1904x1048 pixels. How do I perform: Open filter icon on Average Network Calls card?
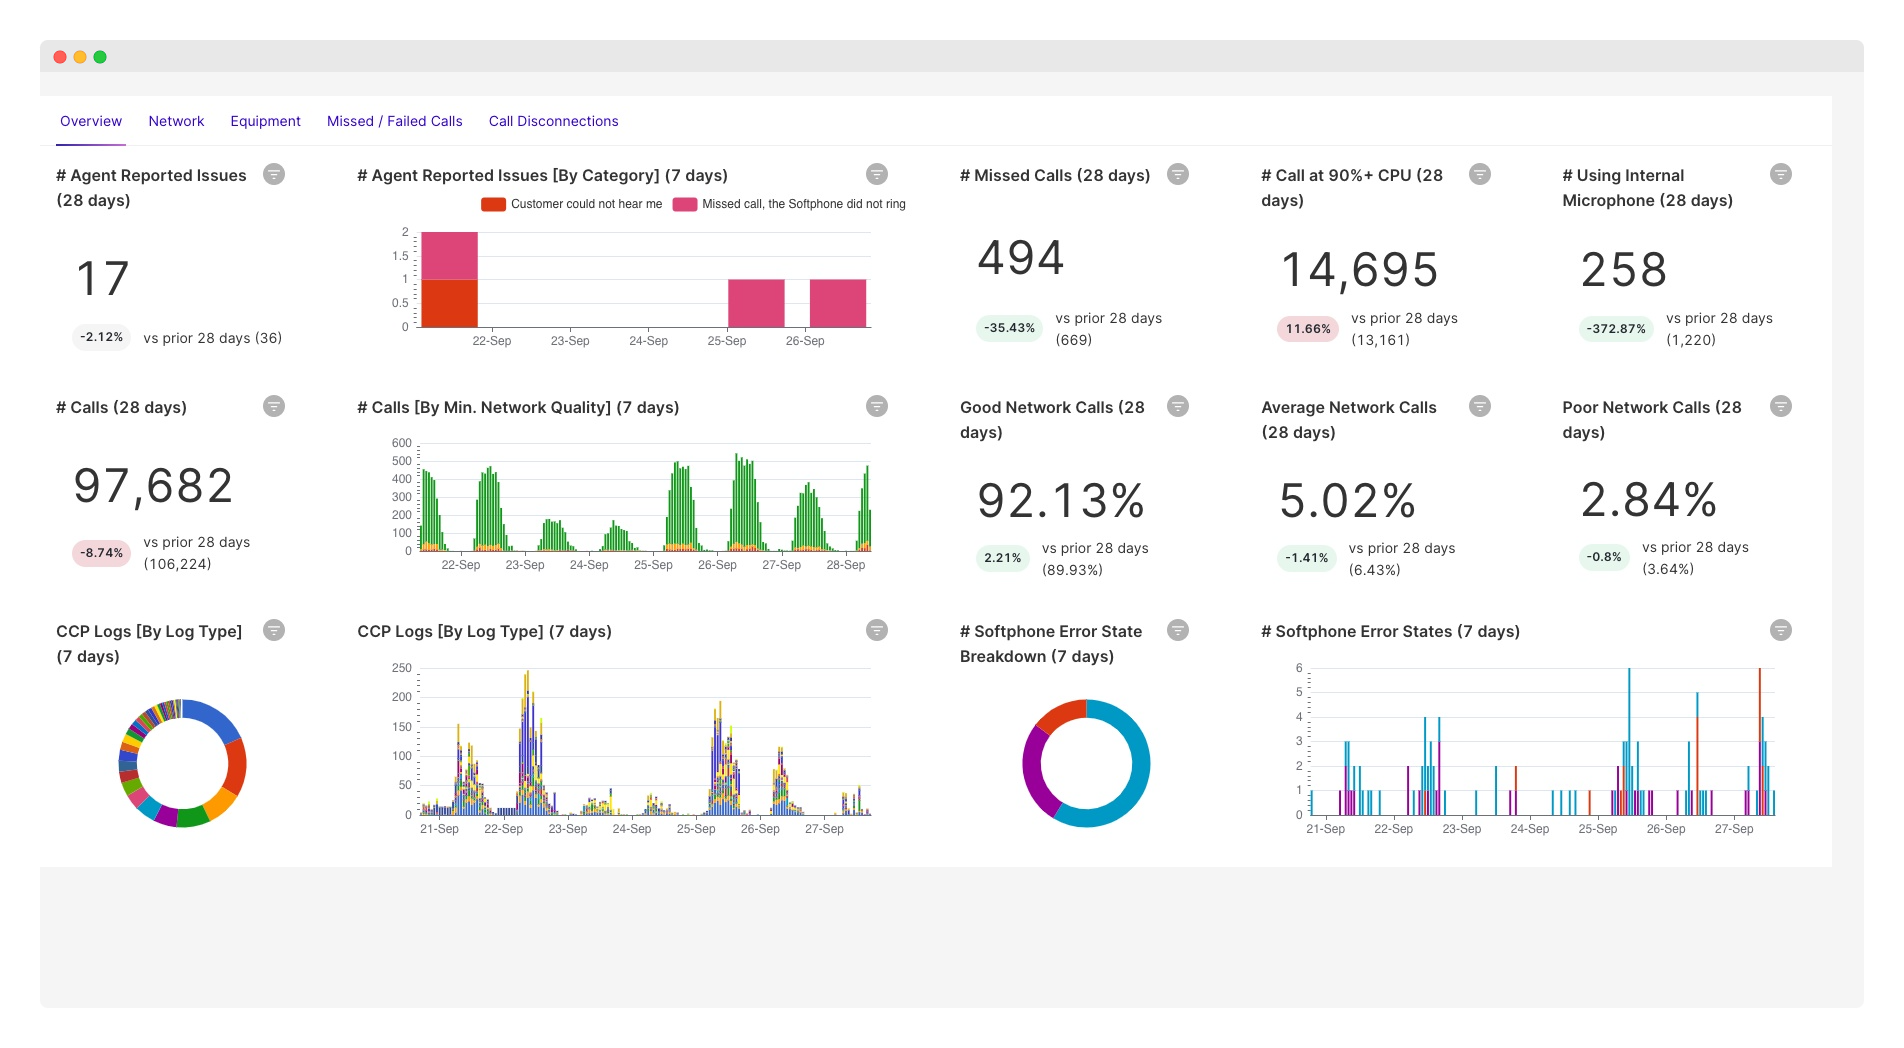(x=1480, y=406)
